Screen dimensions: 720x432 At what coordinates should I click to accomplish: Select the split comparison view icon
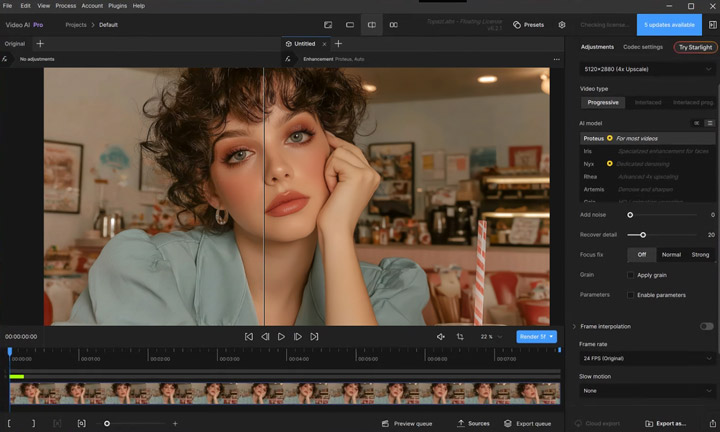coord(372,24)
